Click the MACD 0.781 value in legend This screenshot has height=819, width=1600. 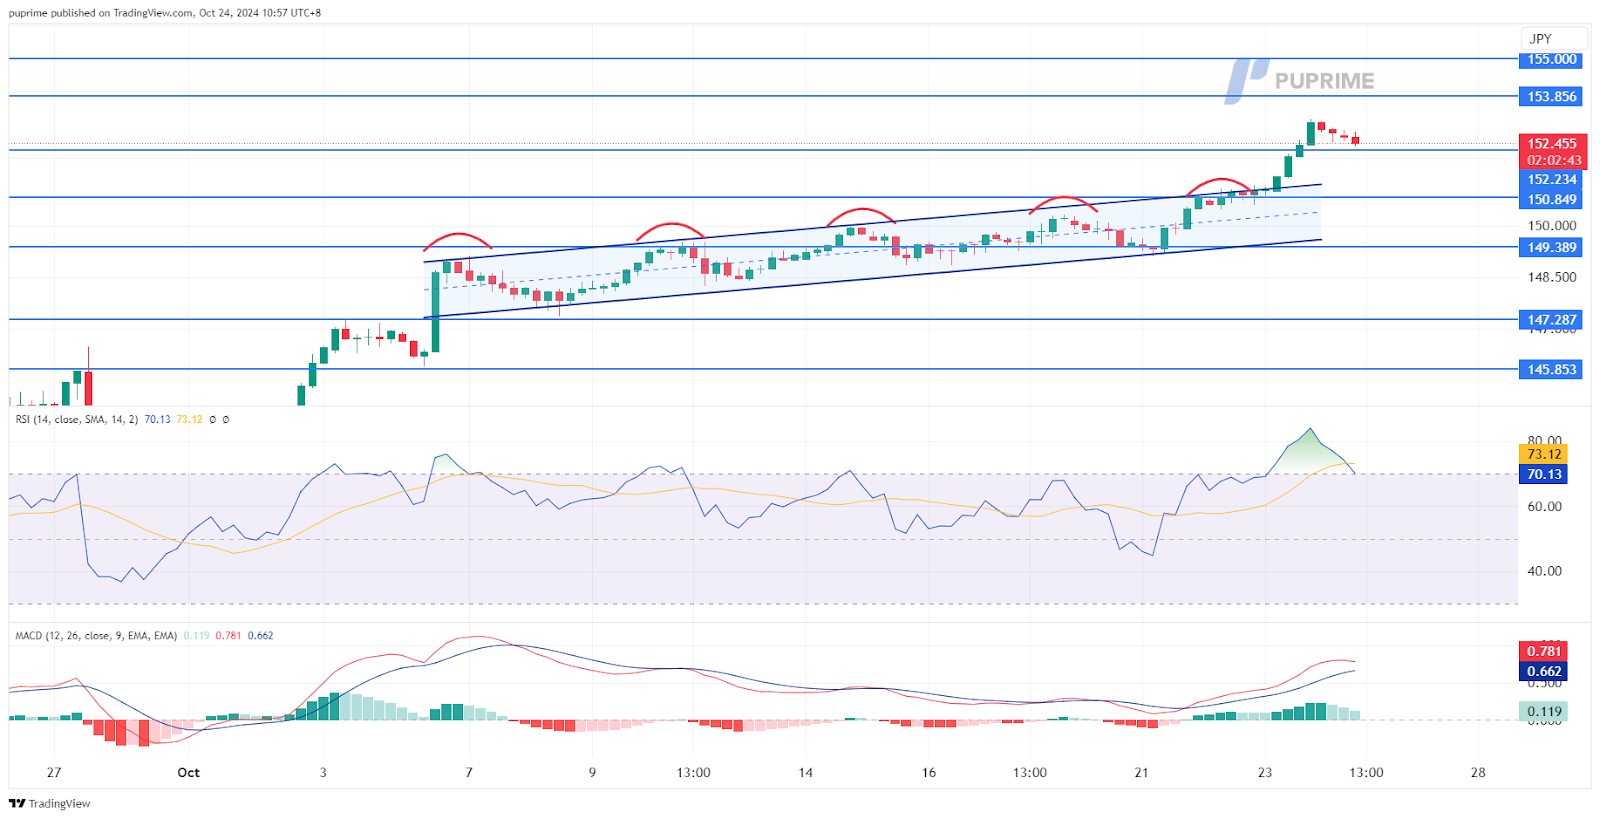tap(228, 636)
